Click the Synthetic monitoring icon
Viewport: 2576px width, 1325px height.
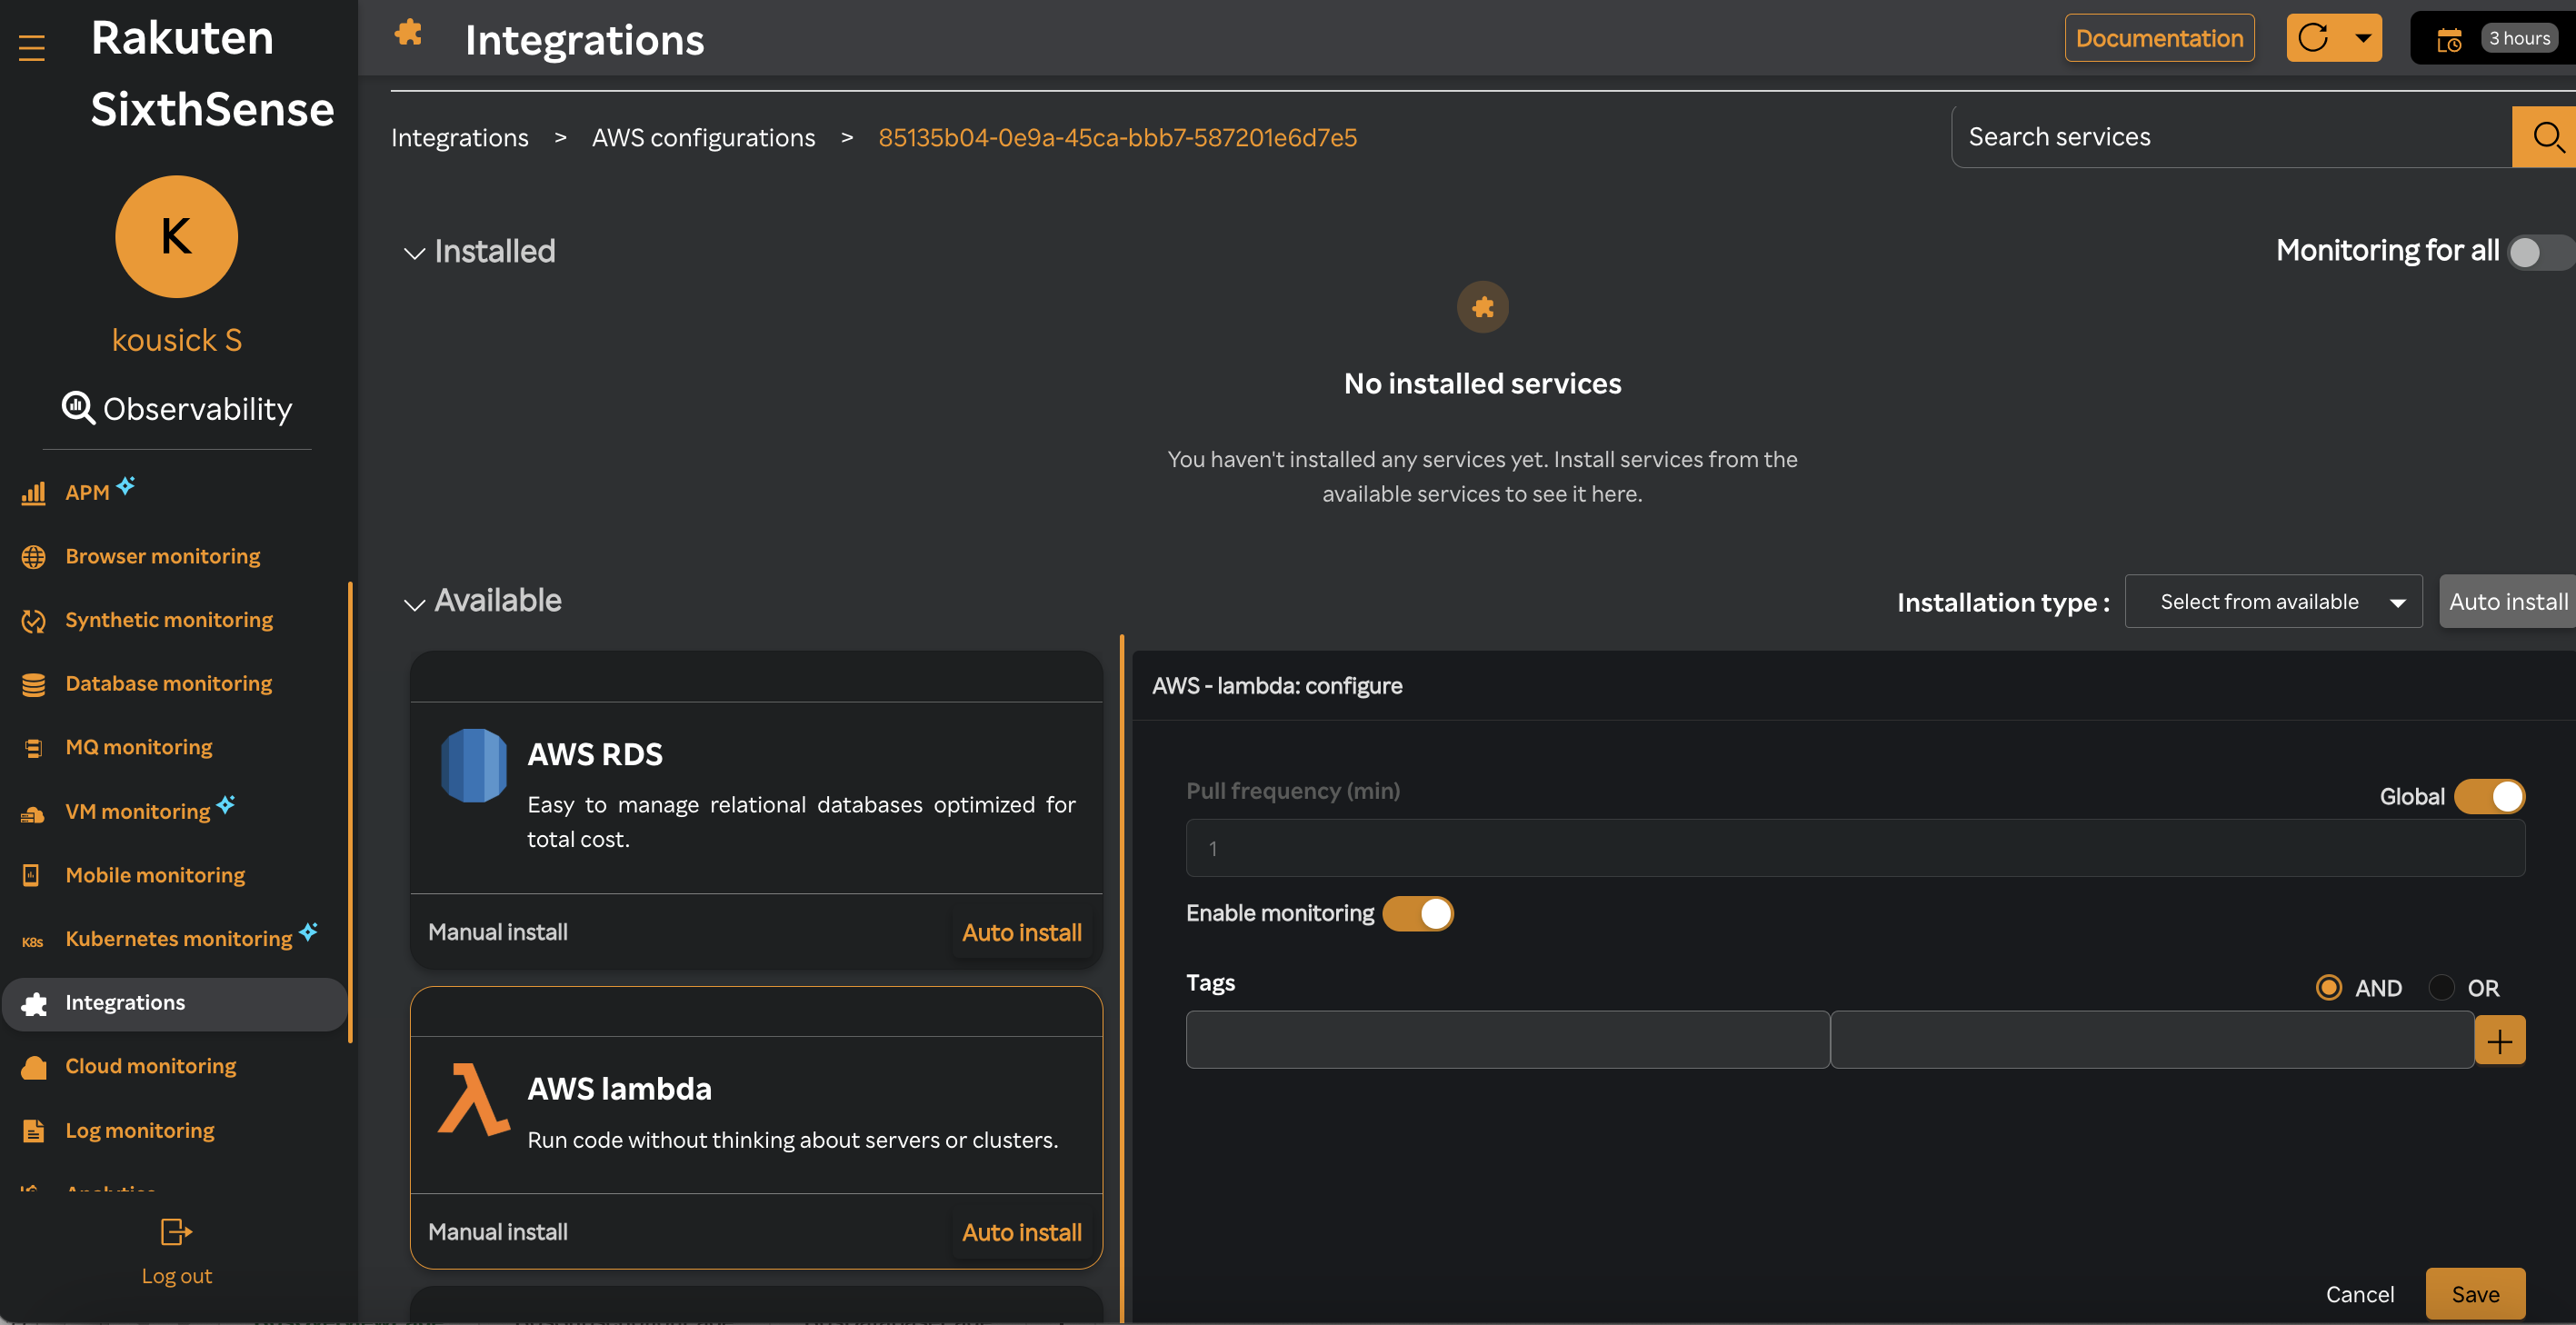(33, 620)
